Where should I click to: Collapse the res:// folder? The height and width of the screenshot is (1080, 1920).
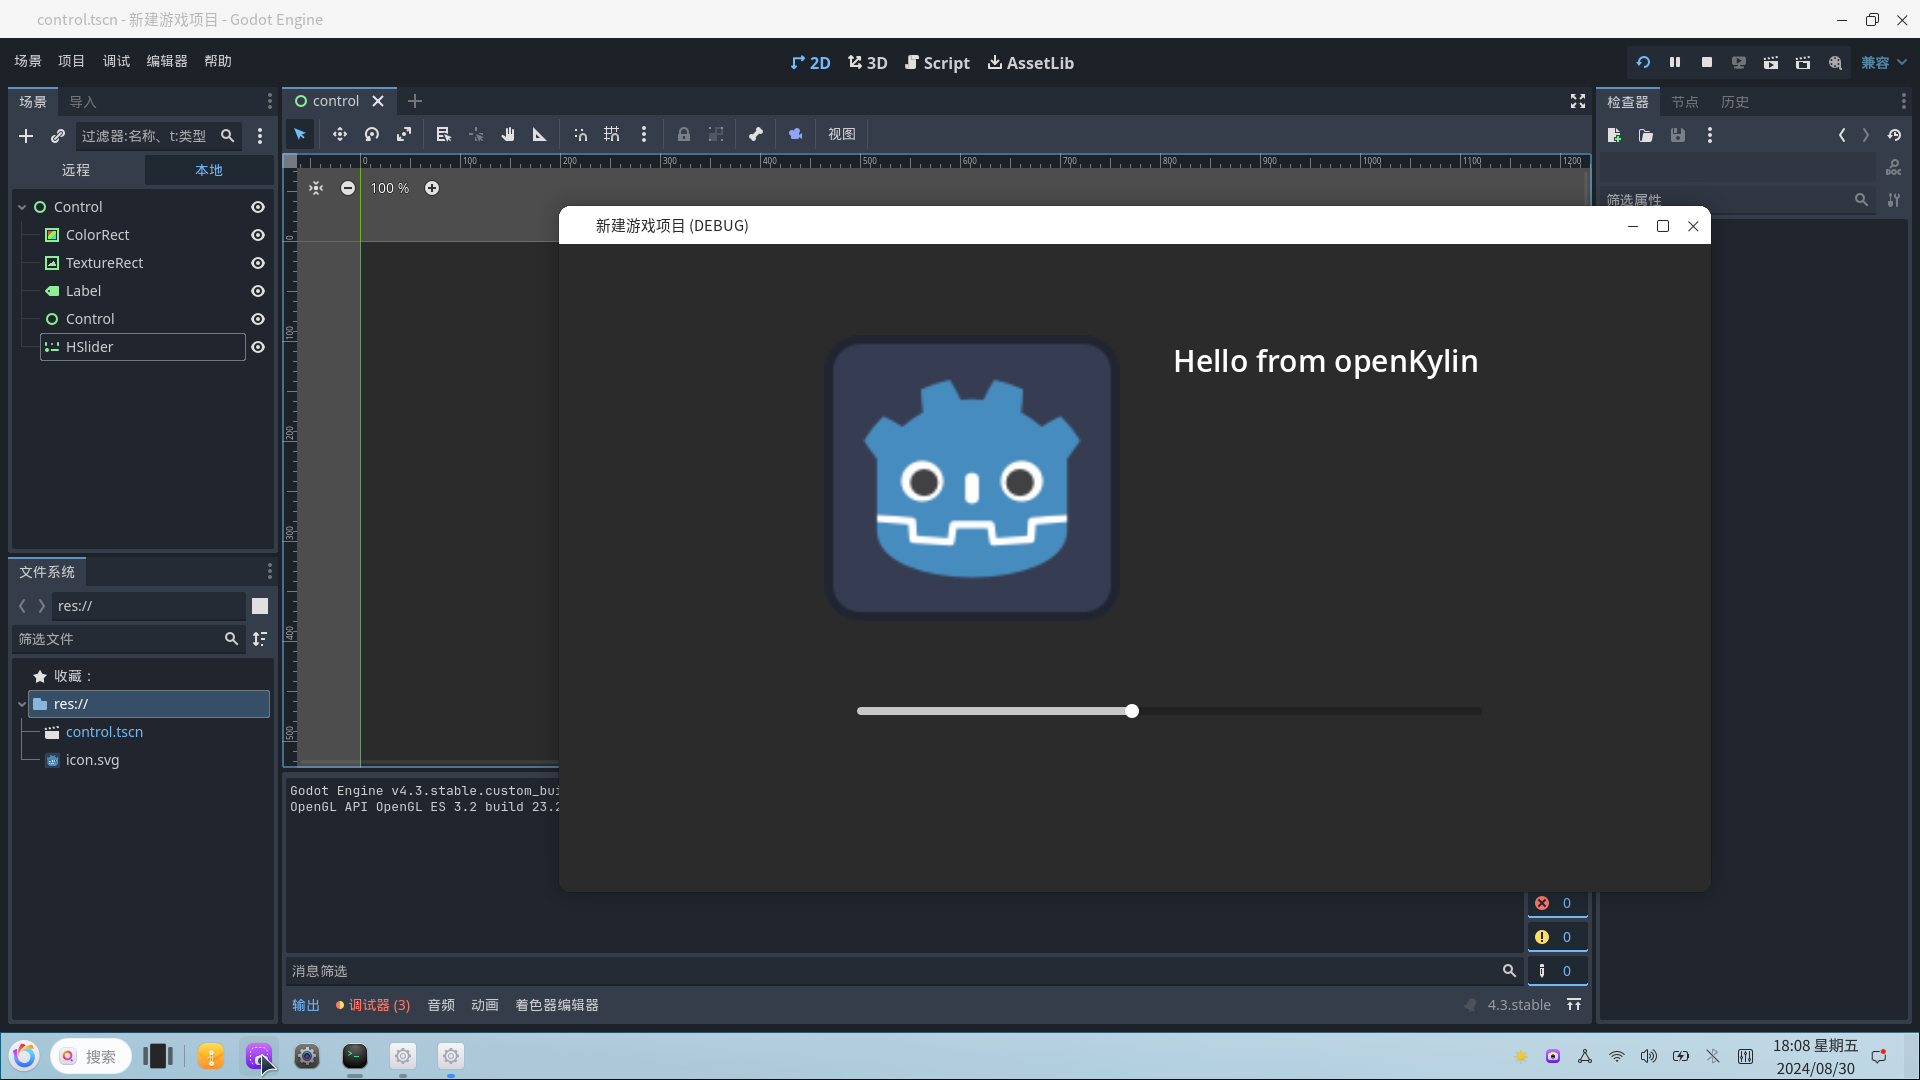point(22,704)
